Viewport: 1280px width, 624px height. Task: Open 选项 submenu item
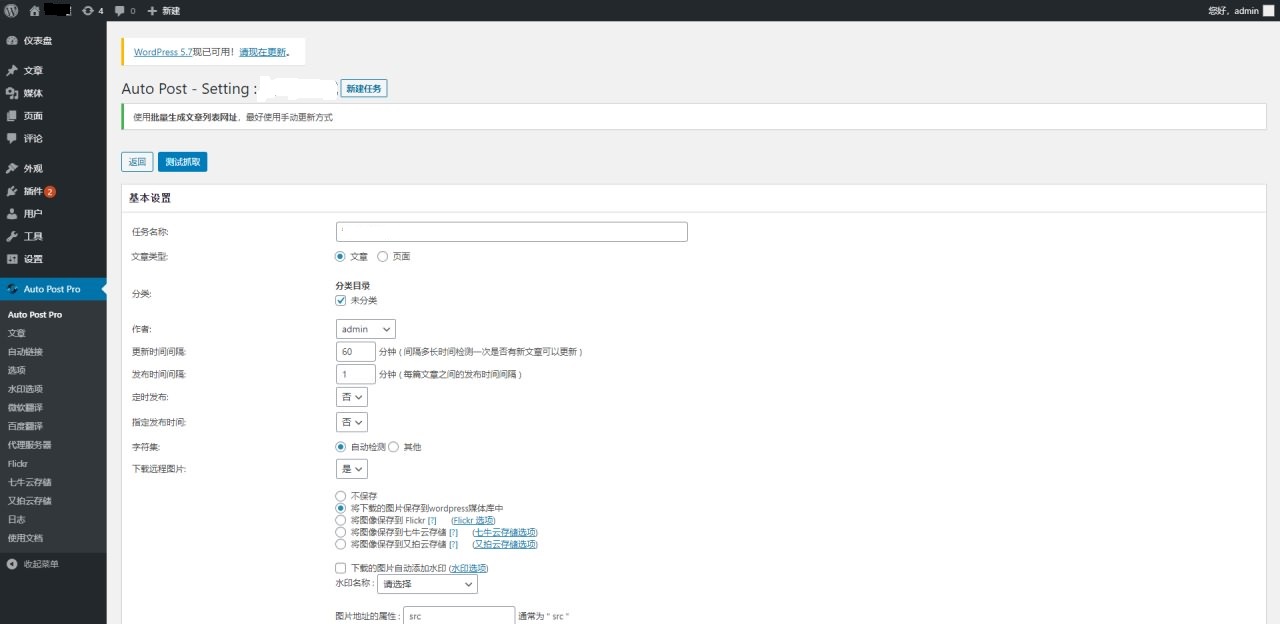pos(17,370)
